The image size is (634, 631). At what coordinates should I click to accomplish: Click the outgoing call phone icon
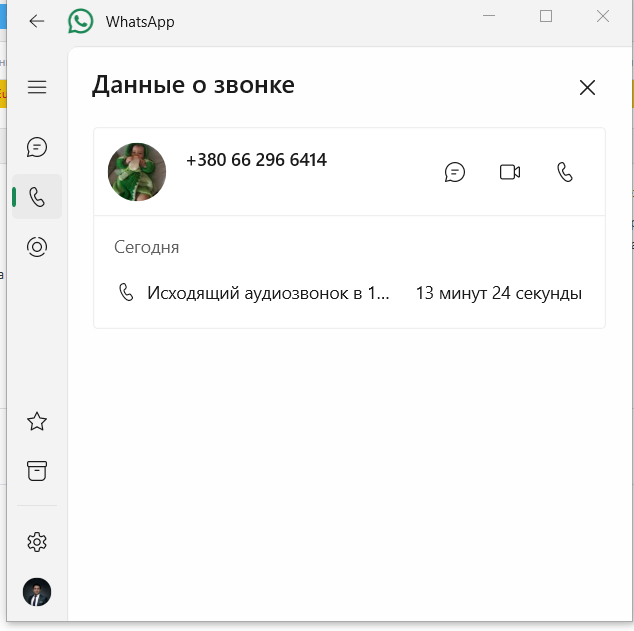pyautogui.click(x=126, y=292)
